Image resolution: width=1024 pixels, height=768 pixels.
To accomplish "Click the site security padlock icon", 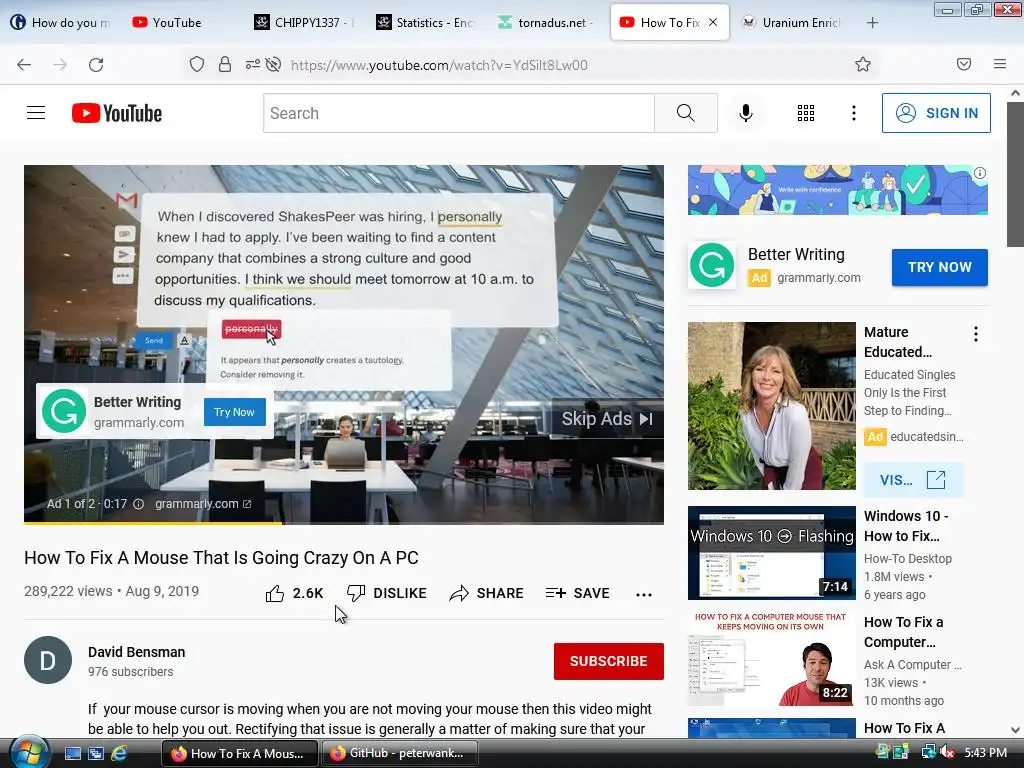I will pos(225,64).
